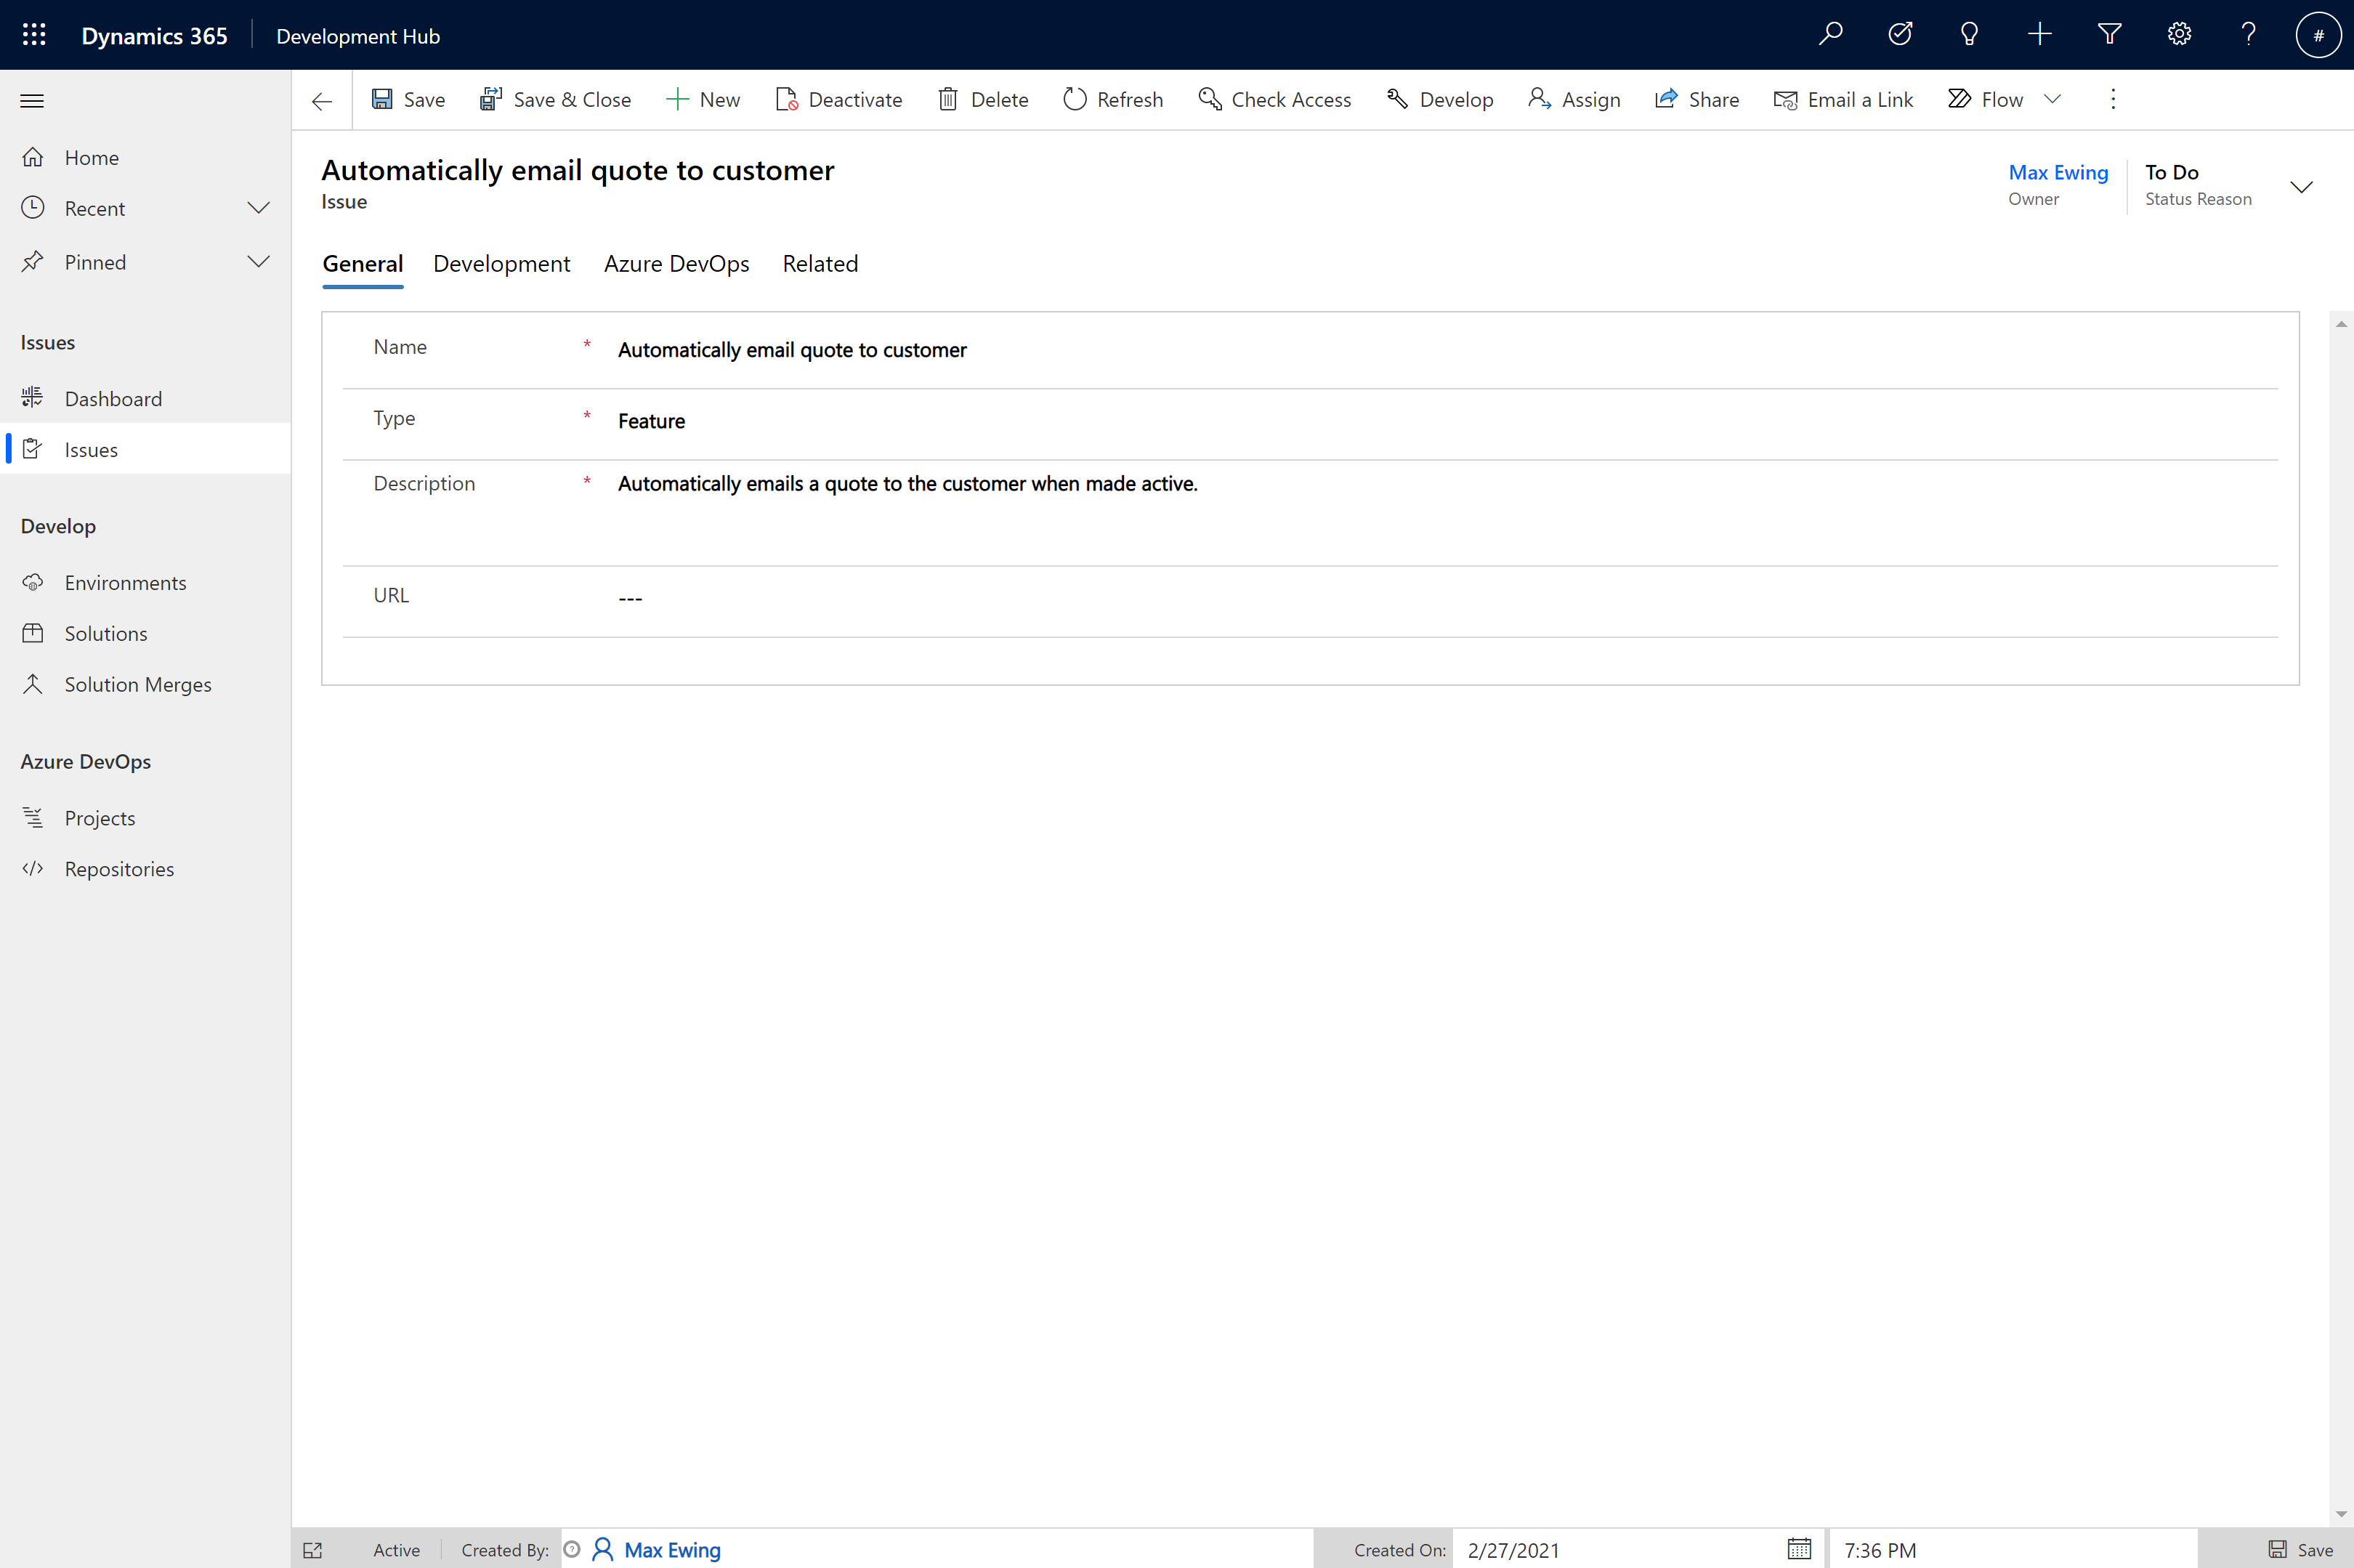Viewport: 2354px width, 1568px height.
Task: Switch to the Development tab
Action: [502, 264]
